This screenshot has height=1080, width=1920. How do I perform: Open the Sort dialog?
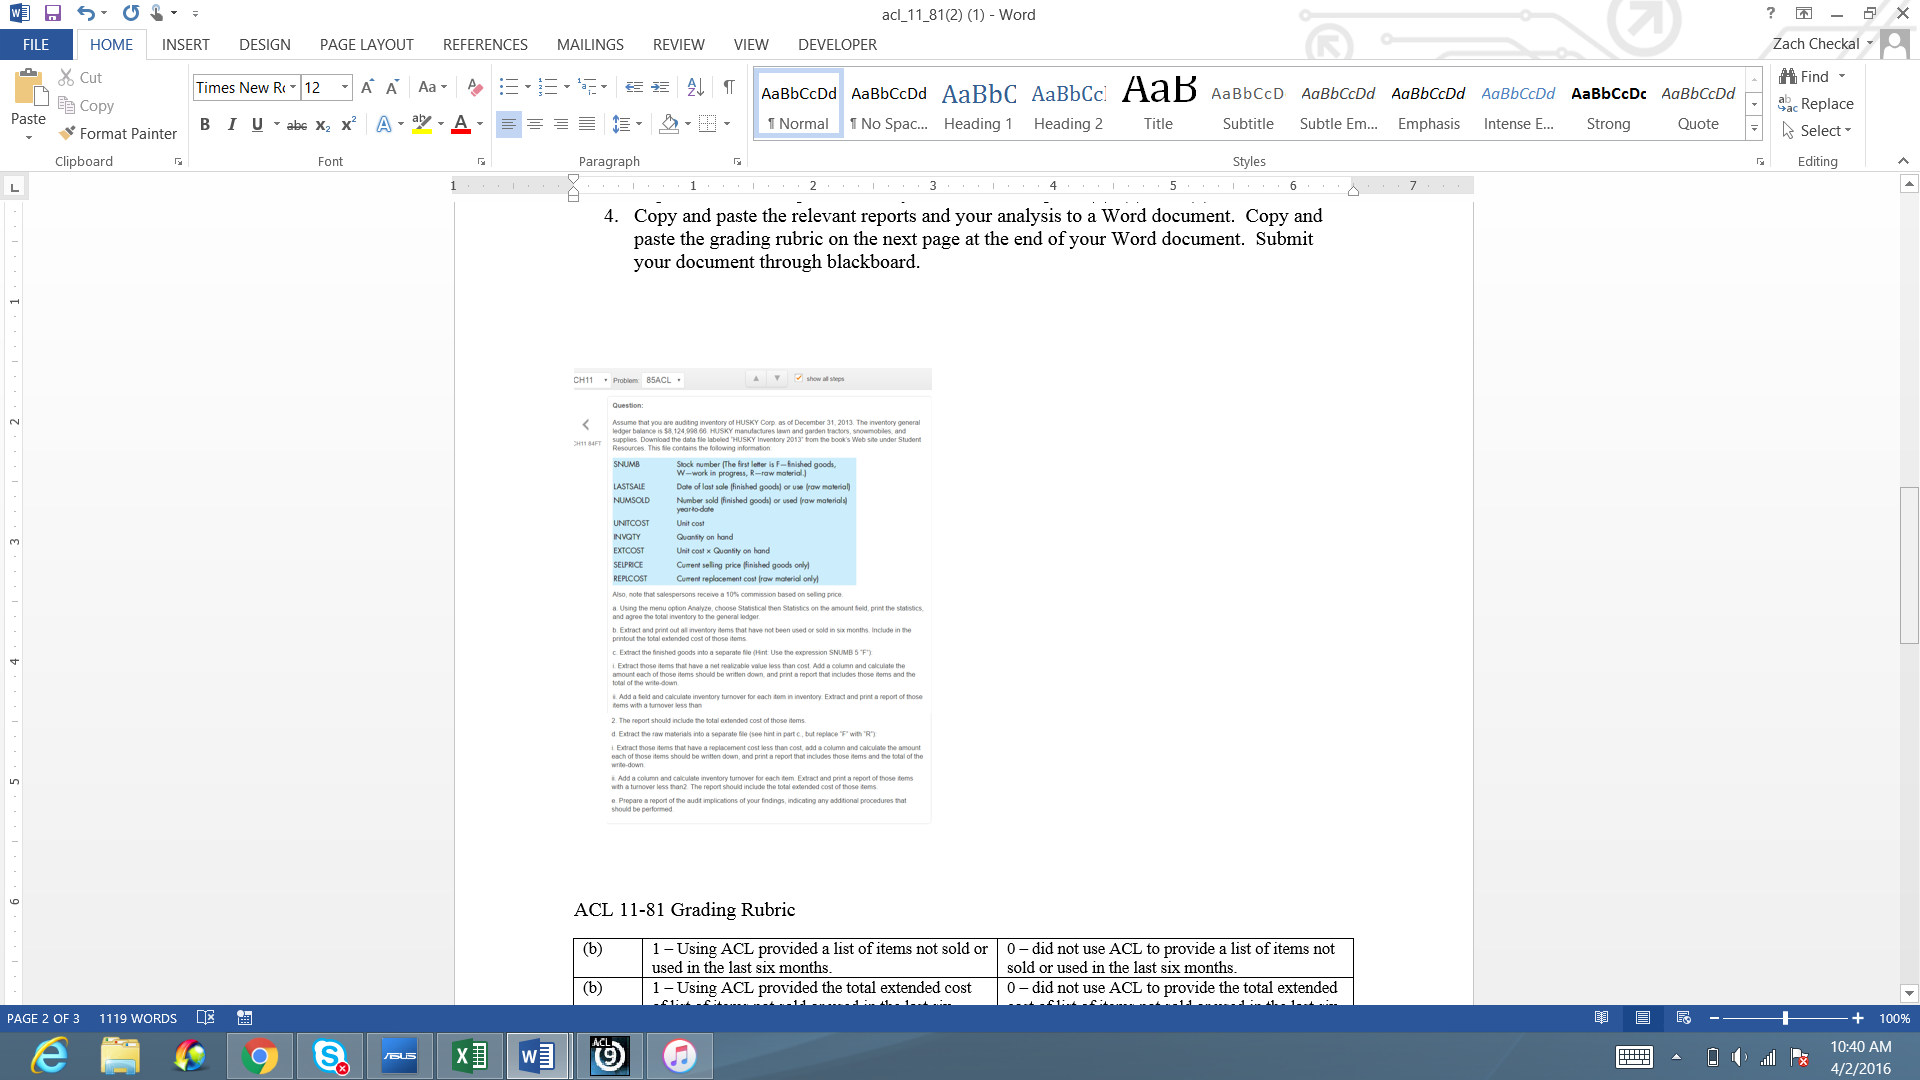point(695,87)
